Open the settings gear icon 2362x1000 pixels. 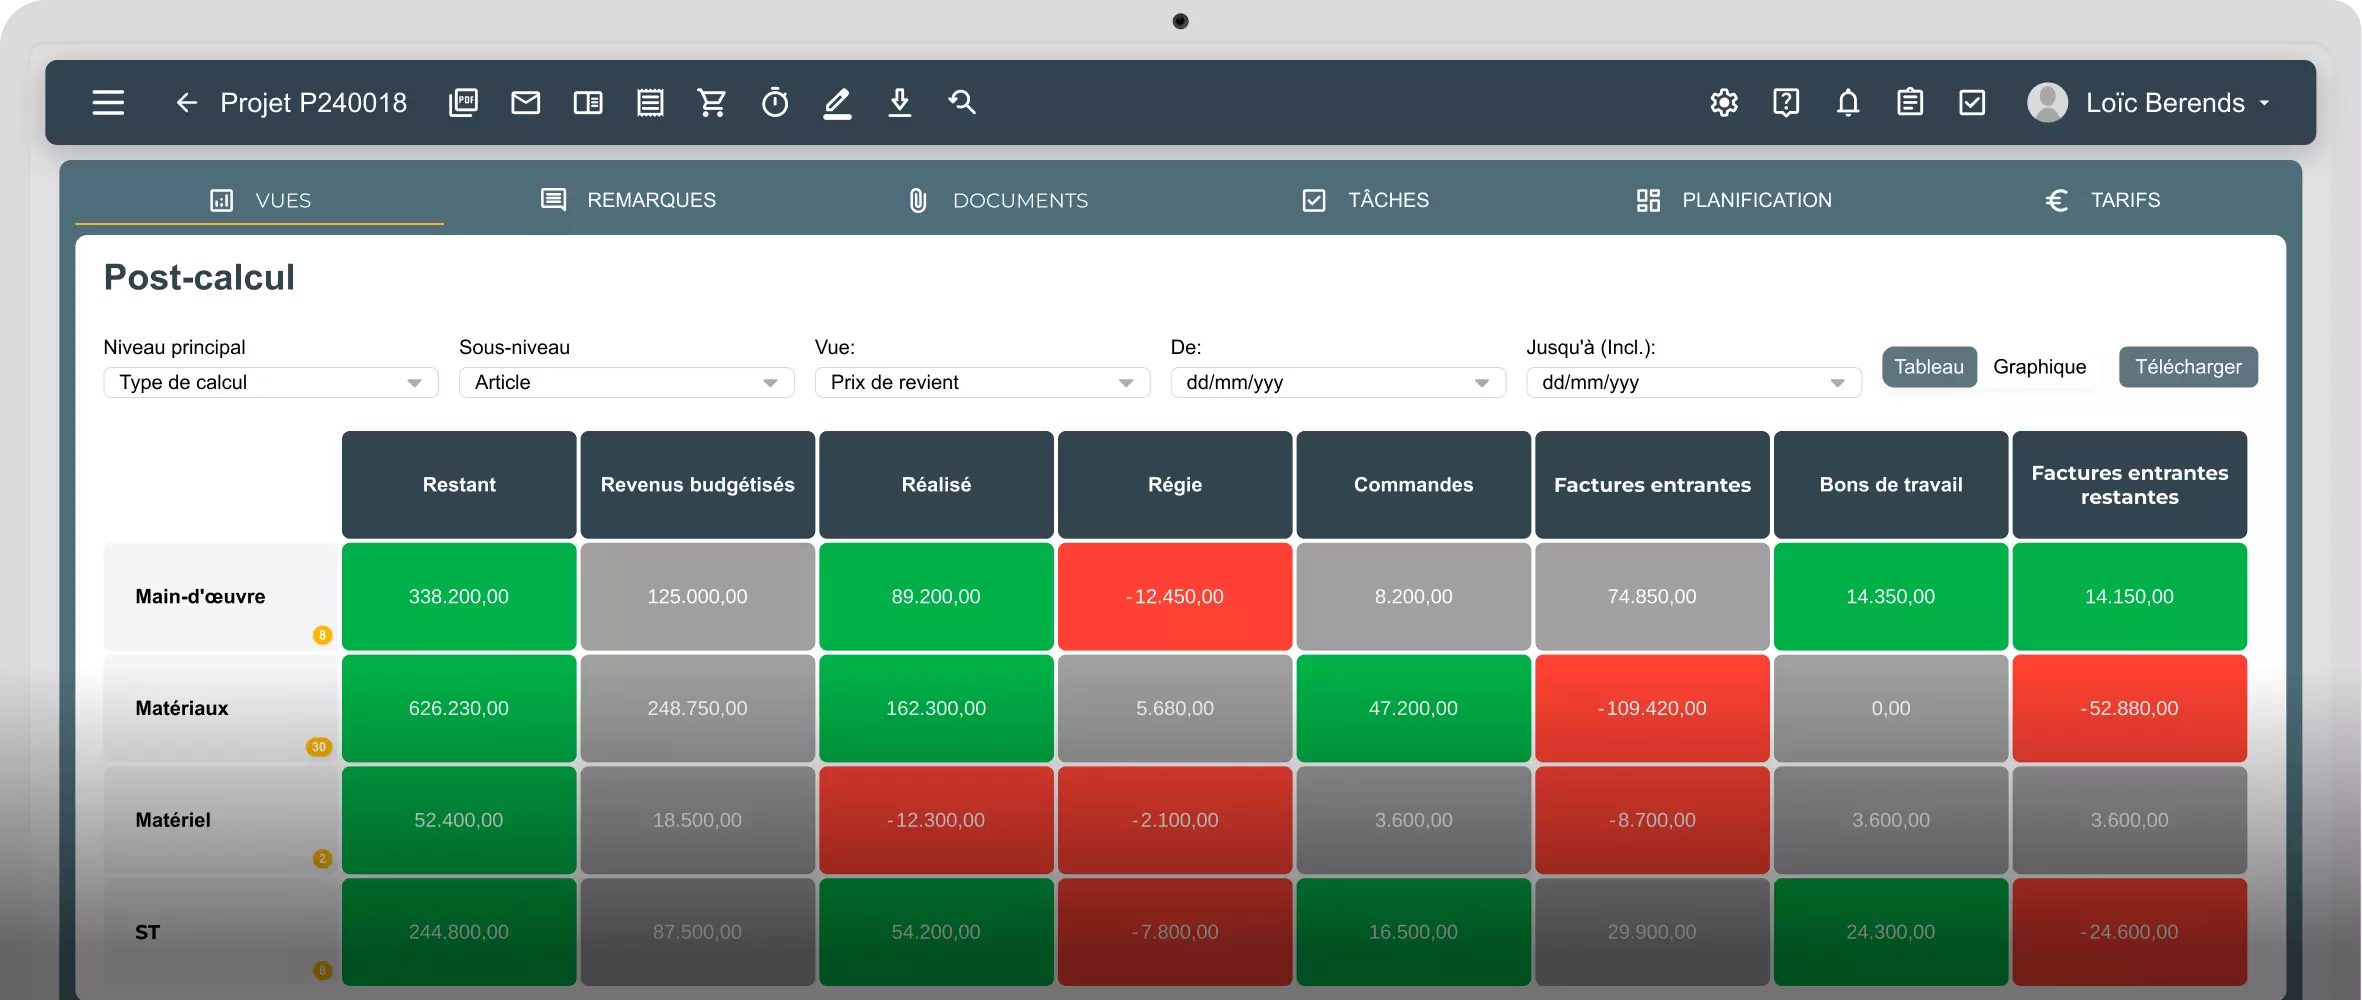(1724, 103)
